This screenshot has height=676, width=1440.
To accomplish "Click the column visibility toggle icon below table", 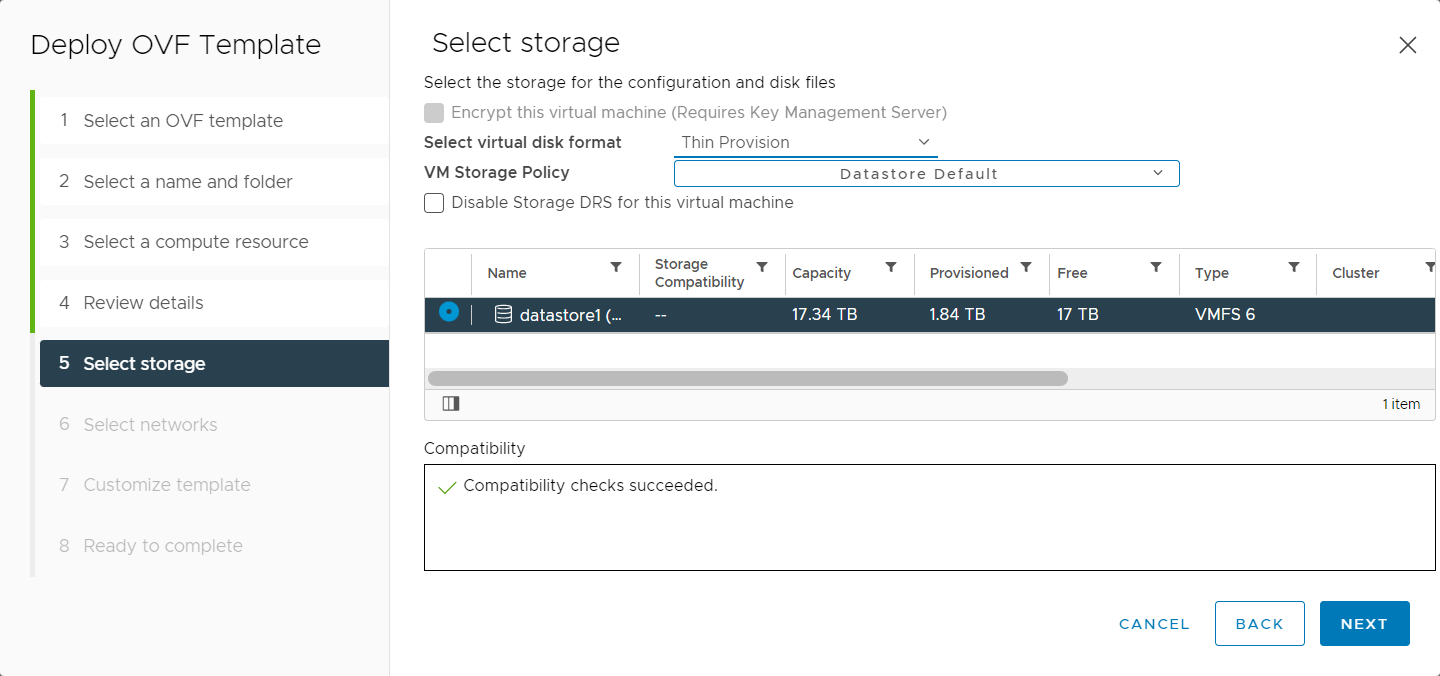I will [x=450, y=404].
